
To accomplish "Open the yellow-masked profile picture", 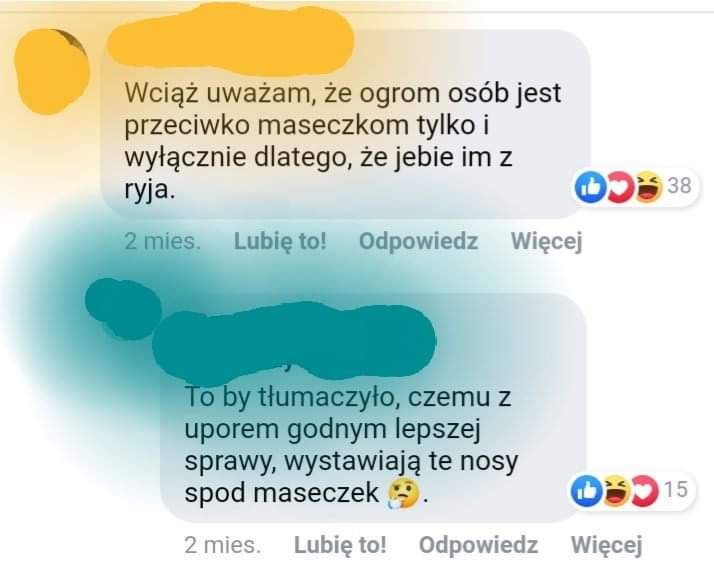I will click(x=51, y=71).
